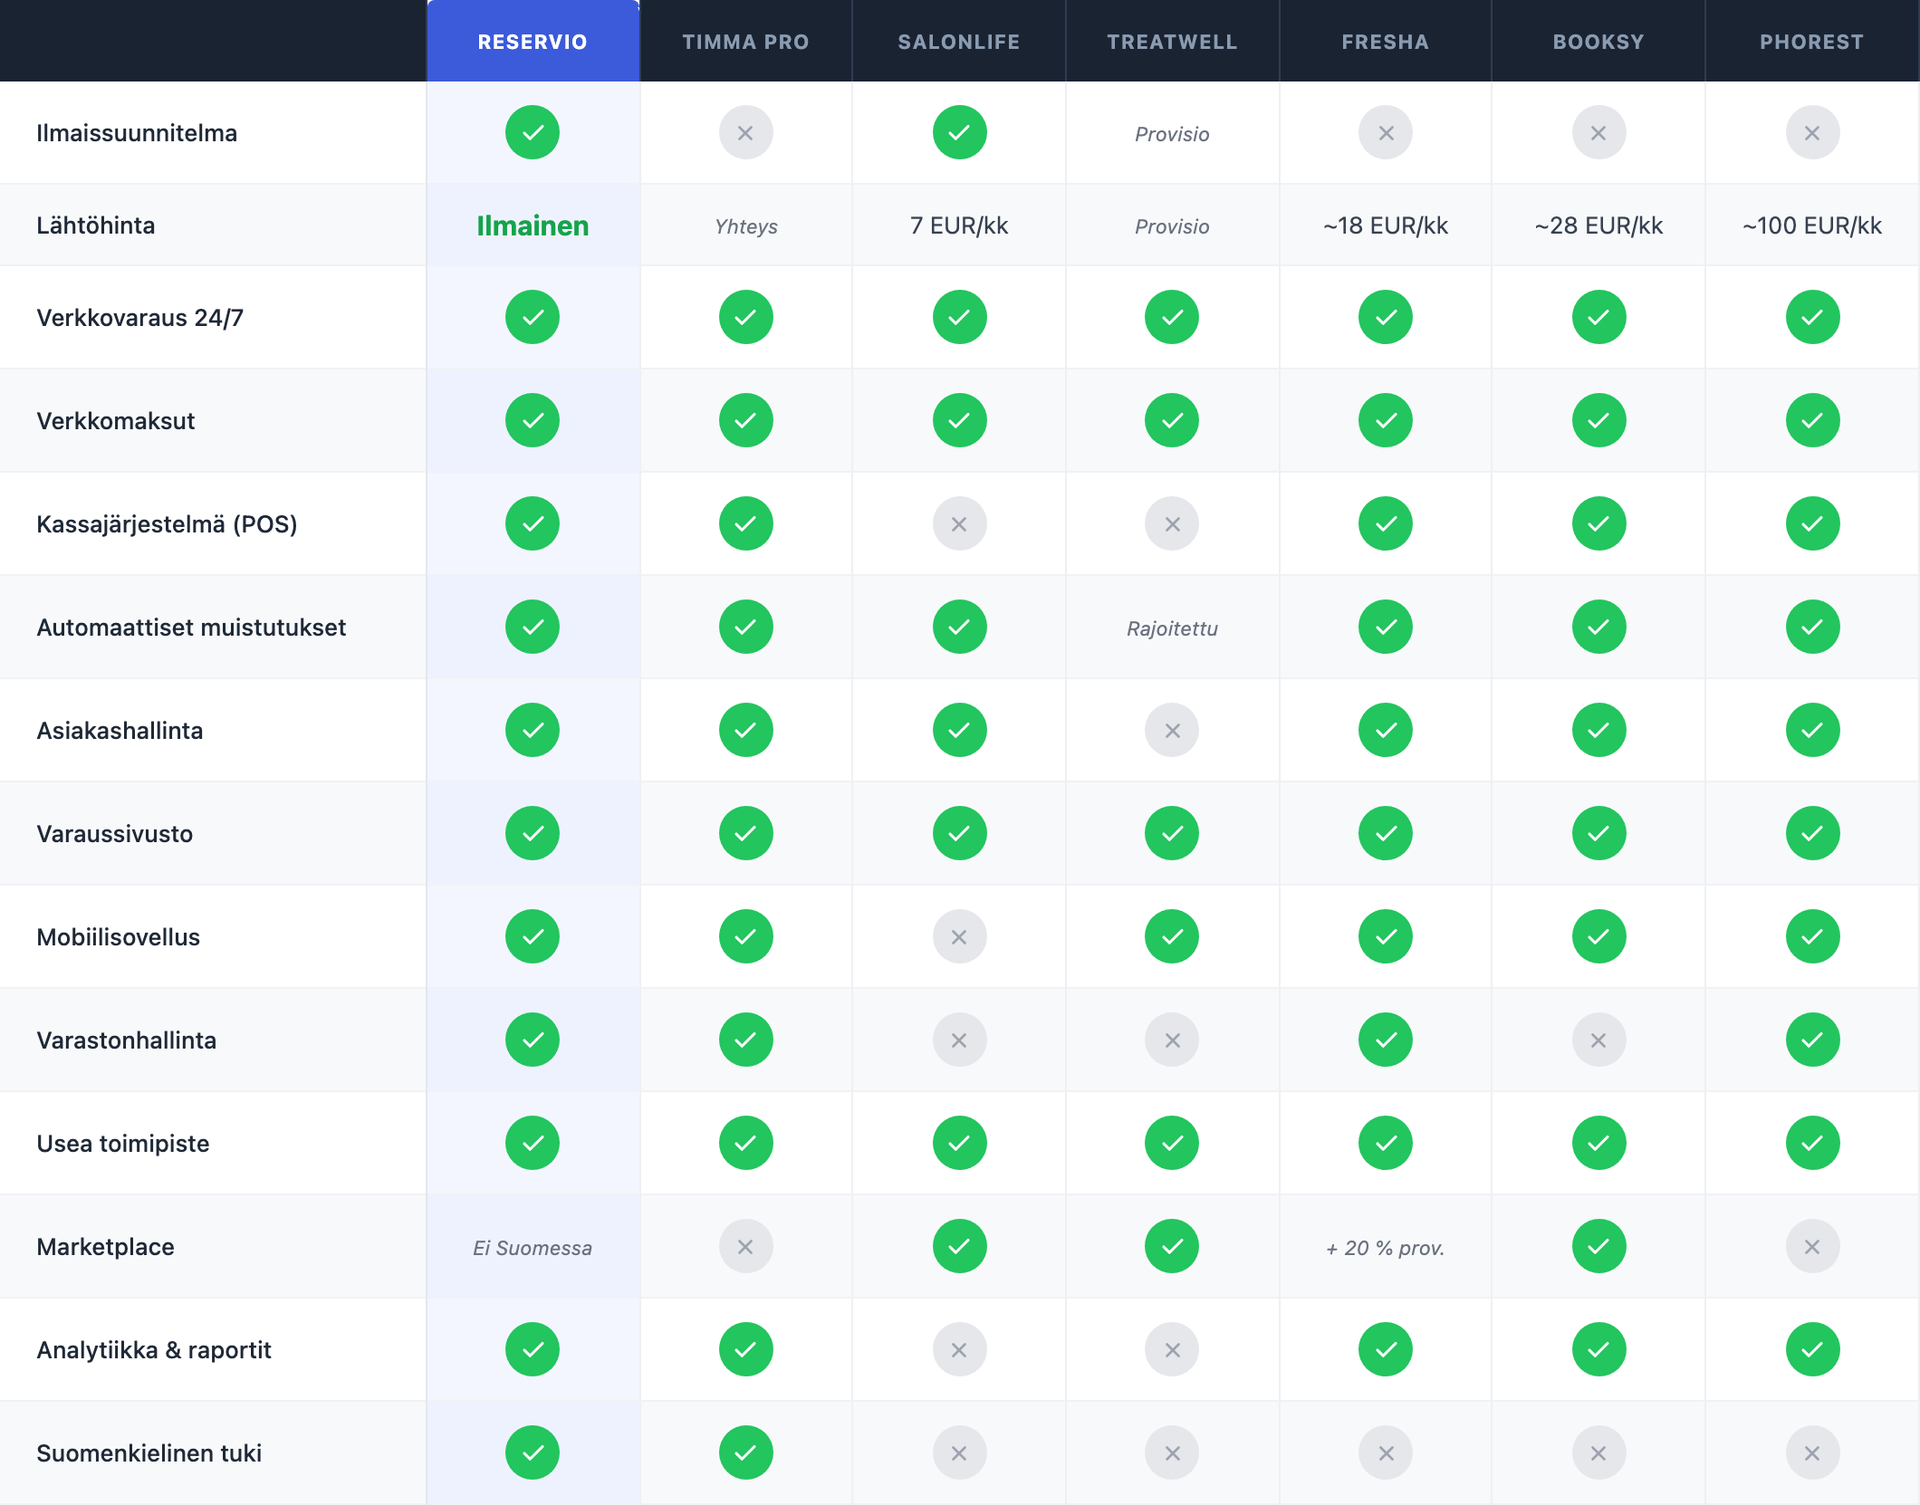Click Salonlife's cross for Kassajärjestelmä (POS)

[960, 523]
